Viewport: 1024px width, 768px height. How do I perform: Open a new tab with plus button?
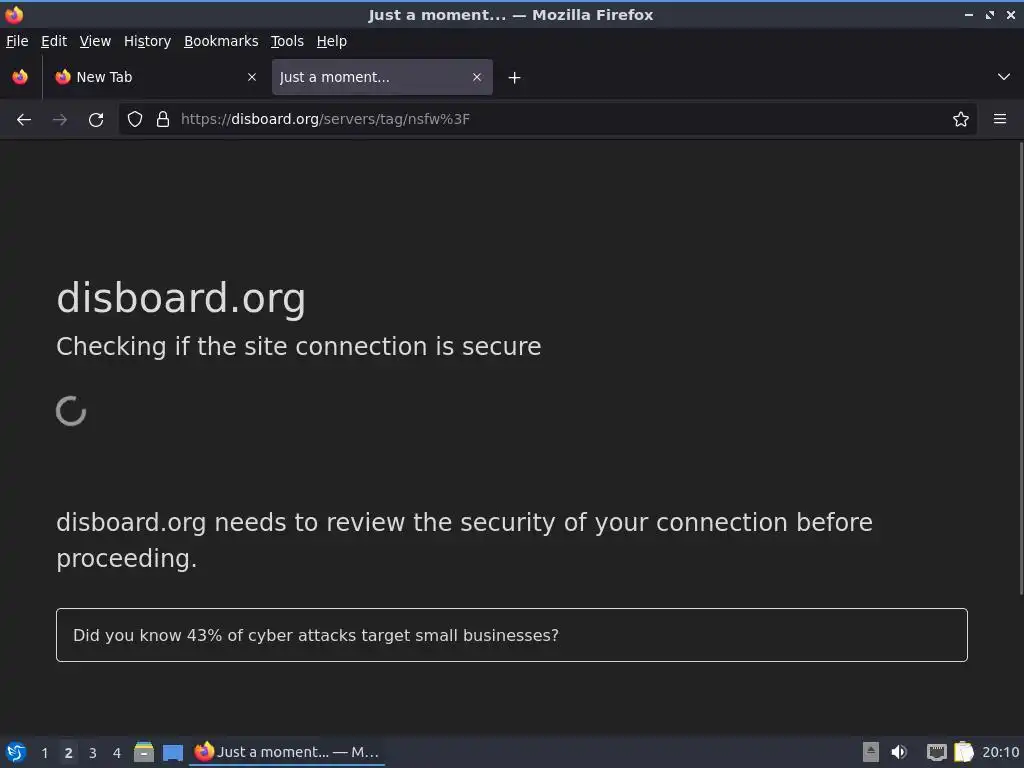pyautogui.click(x=514, y=78)
